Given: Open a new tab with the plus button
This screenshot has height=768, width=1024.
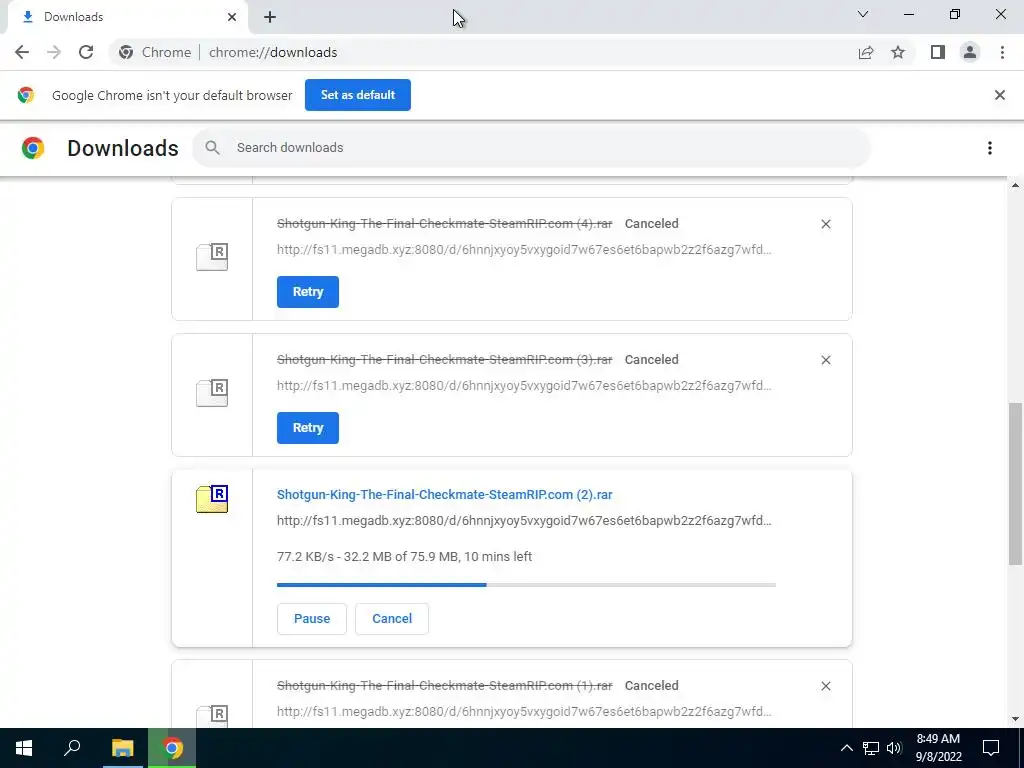Looking at the screenshot, I should click(270, 17).
